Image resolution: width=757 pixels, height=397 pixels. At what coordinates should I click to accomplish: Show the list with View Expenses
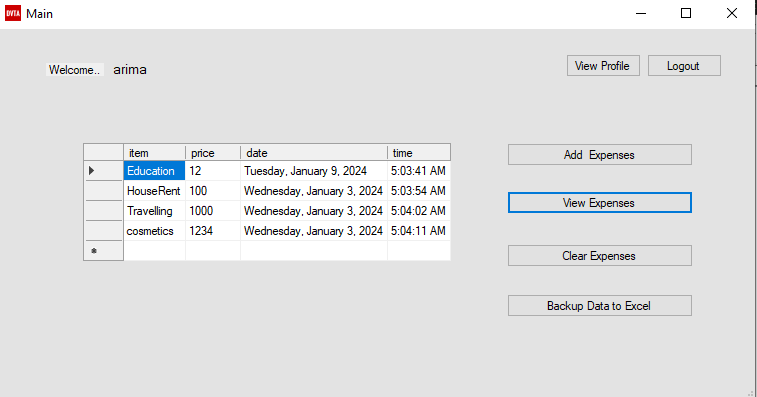pos(599,203)
